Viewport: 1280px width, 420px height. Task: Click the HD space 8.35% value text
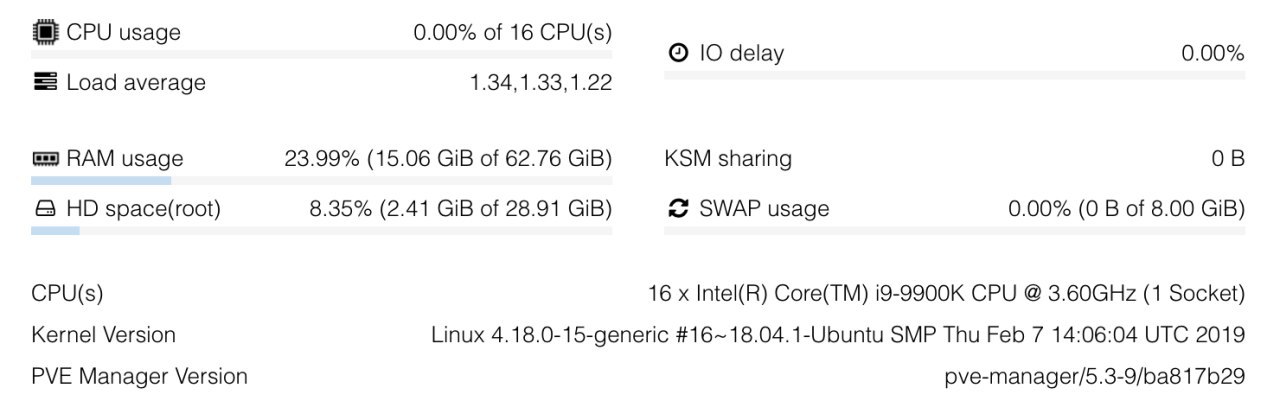pos(460,209)
